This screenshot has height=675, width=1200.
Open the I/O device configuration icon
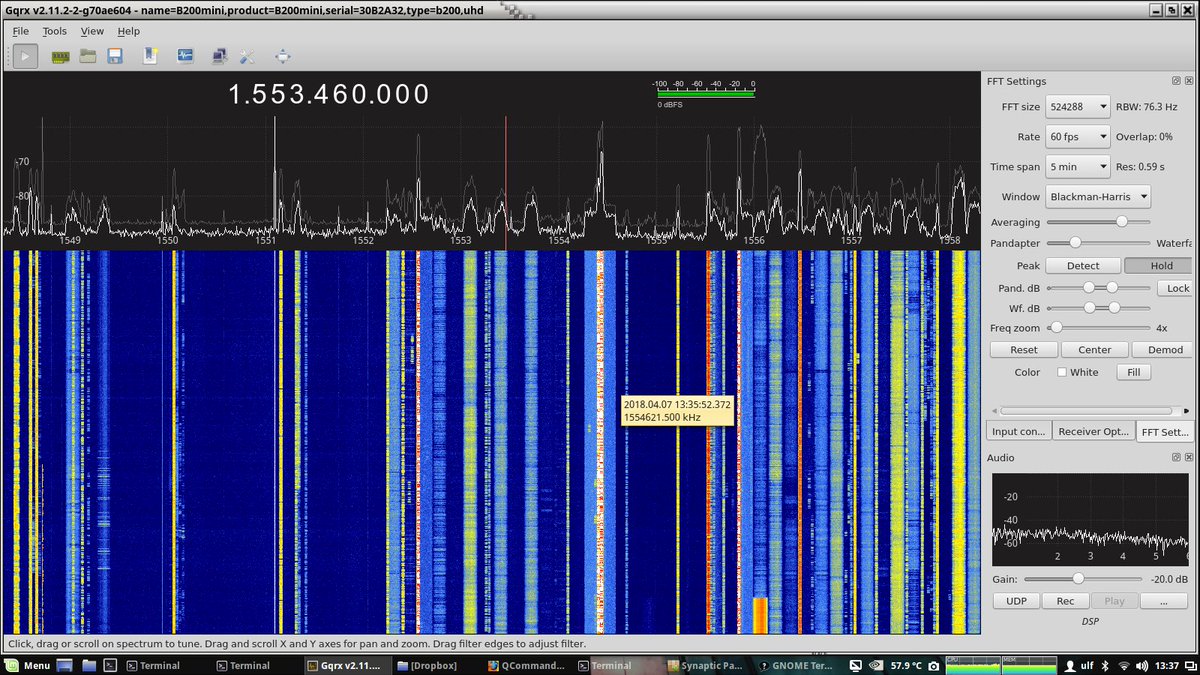(60, 56)
